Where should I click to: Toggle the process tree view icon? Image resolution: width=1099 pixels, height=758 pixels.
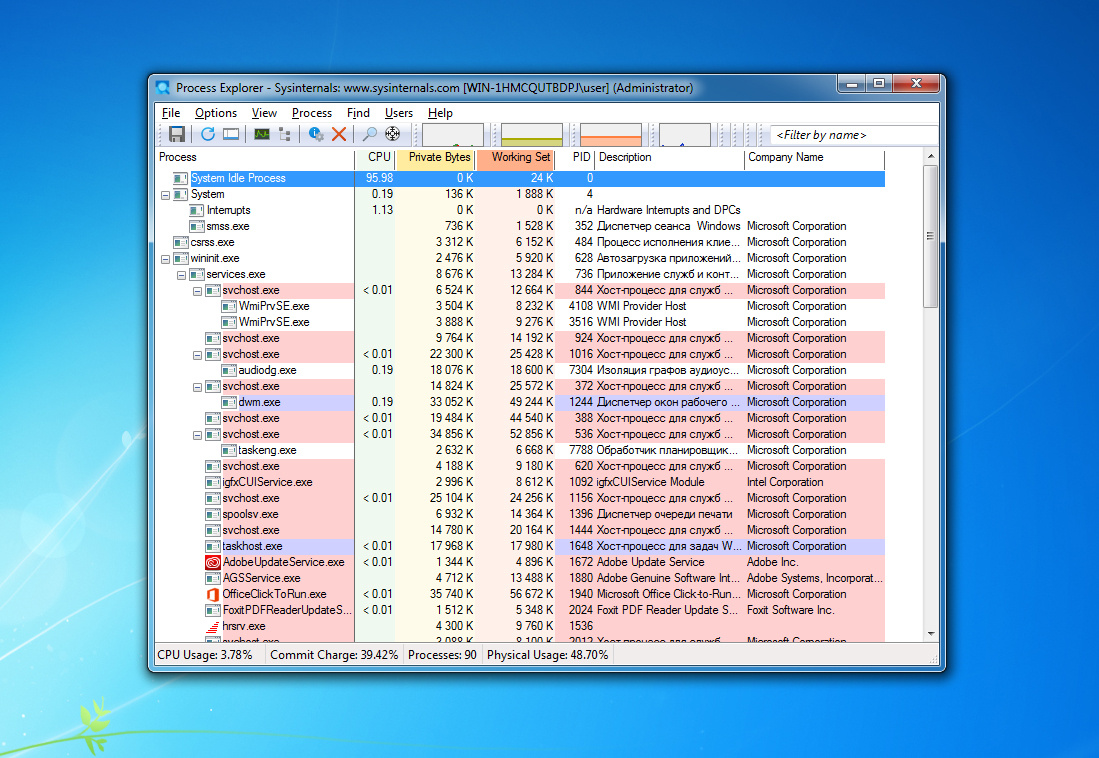pos(285,134)
